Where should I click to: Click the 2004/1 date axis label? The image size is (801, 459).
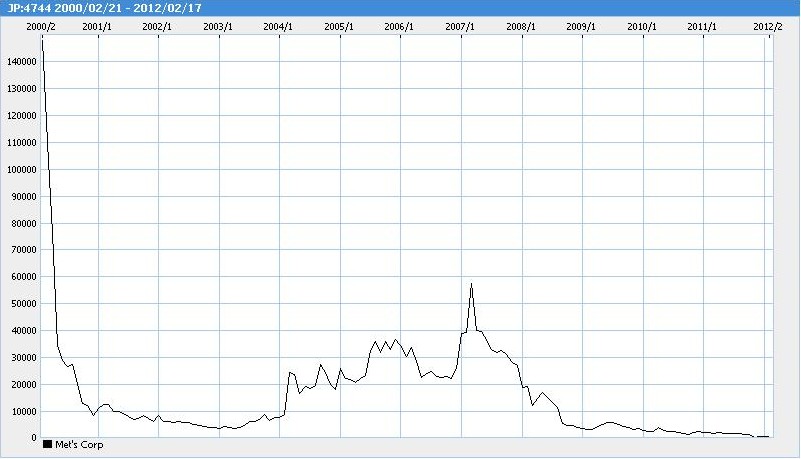click(x=278, y=27)
